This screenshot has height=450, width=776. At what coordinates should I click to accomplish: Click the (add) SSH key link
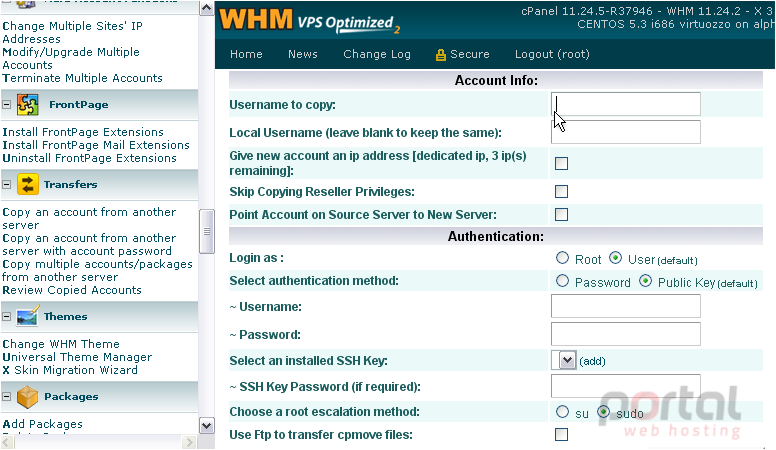tap(592, 361)
